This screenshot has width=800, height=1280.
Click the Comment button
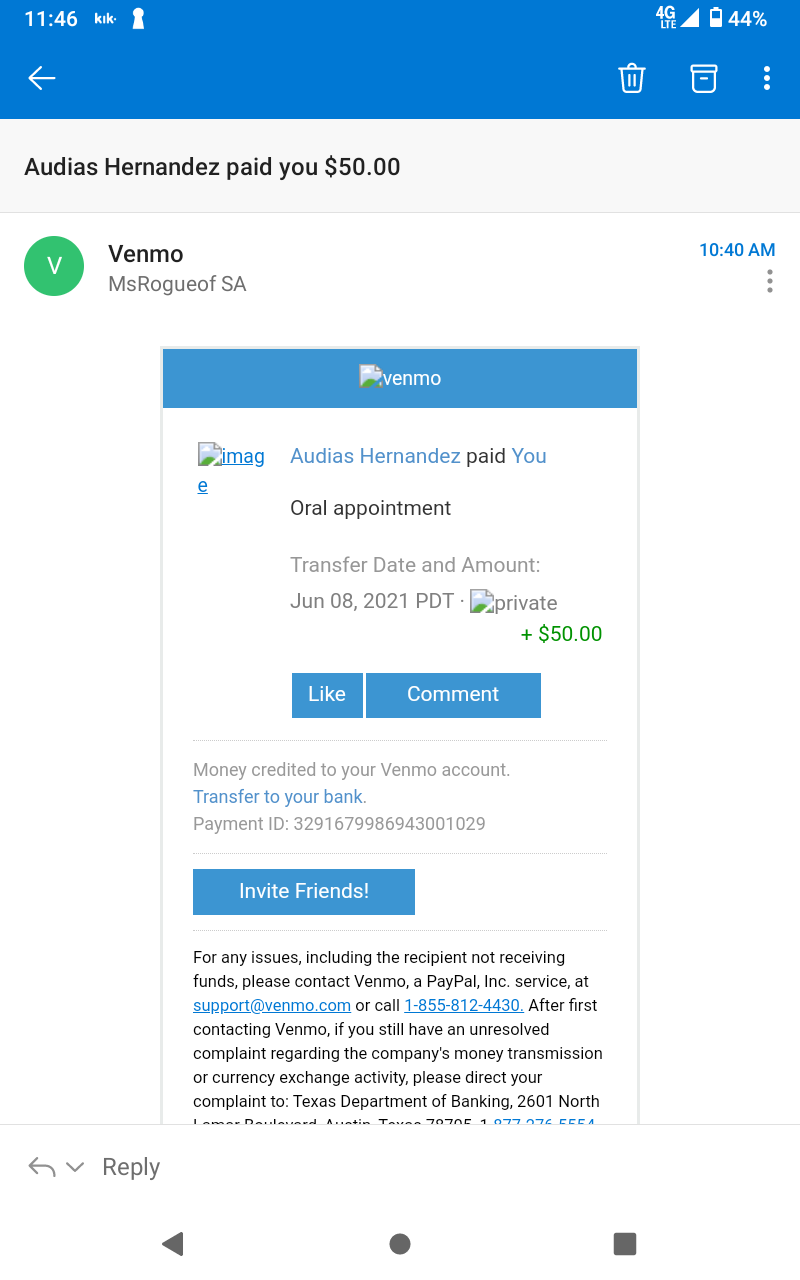(x=453, y=695)
